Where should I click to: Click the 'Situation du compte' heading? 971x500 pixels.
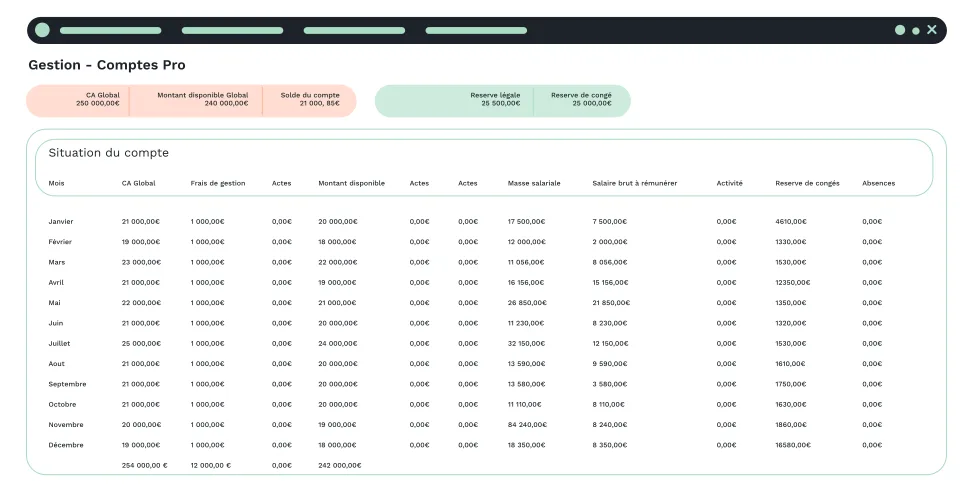click(108, 152)
